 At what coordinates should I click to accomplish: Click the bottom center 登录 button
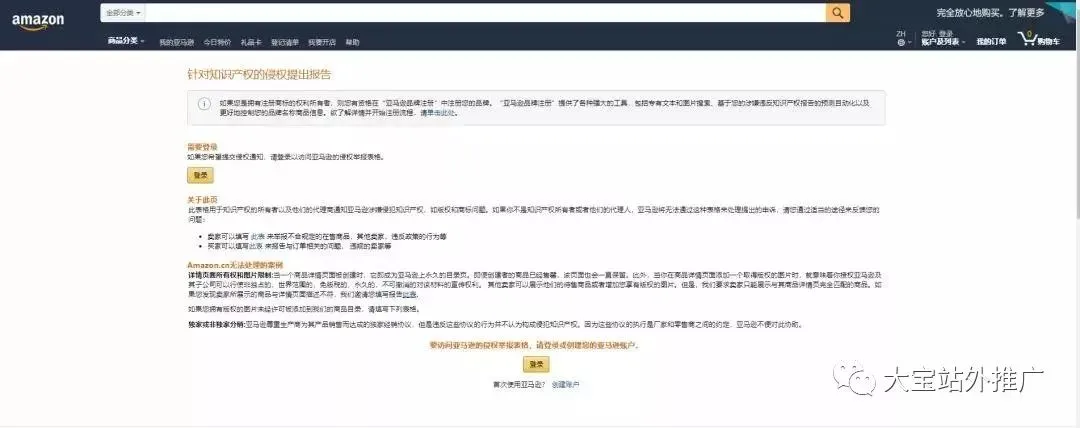(536, 365)
